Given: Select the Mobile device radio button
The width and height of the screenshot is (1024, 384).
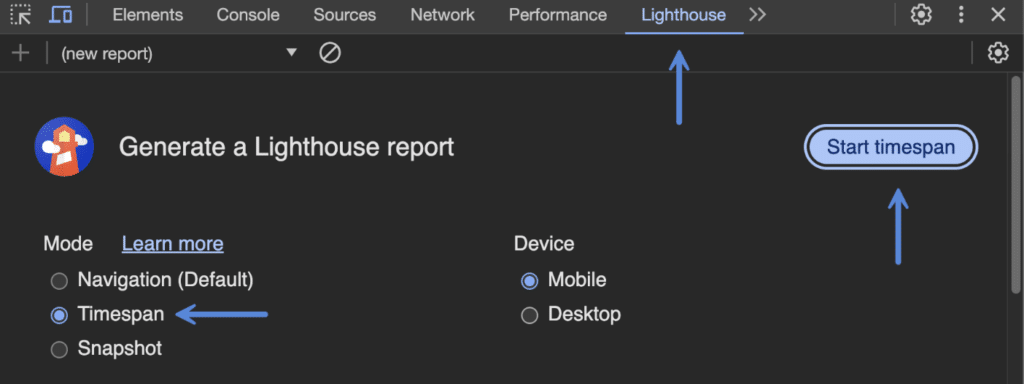Looking at the screenshot, I should [530, 281].
